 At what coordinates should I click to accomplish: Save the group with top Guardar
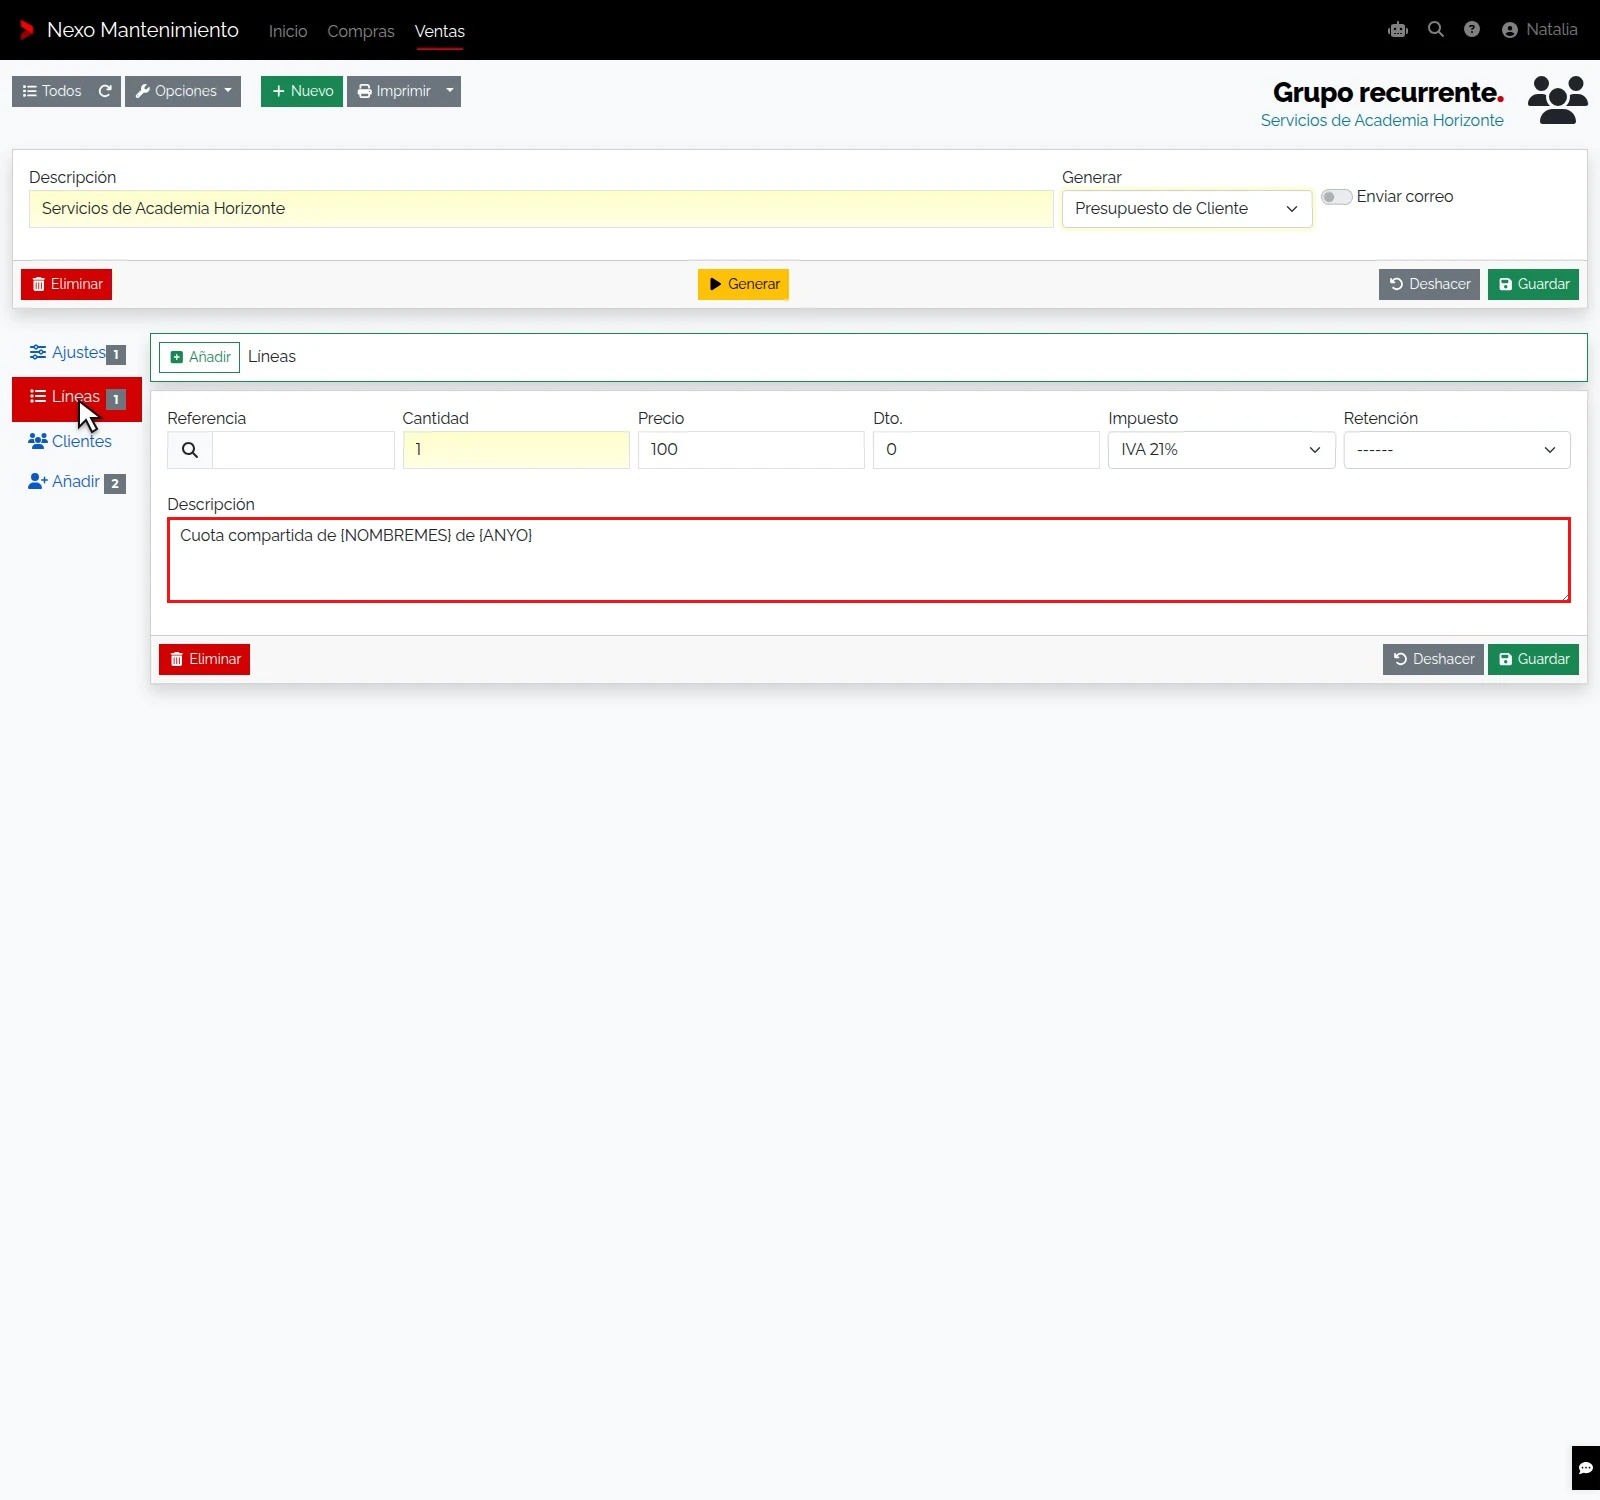coord(1533,284)
